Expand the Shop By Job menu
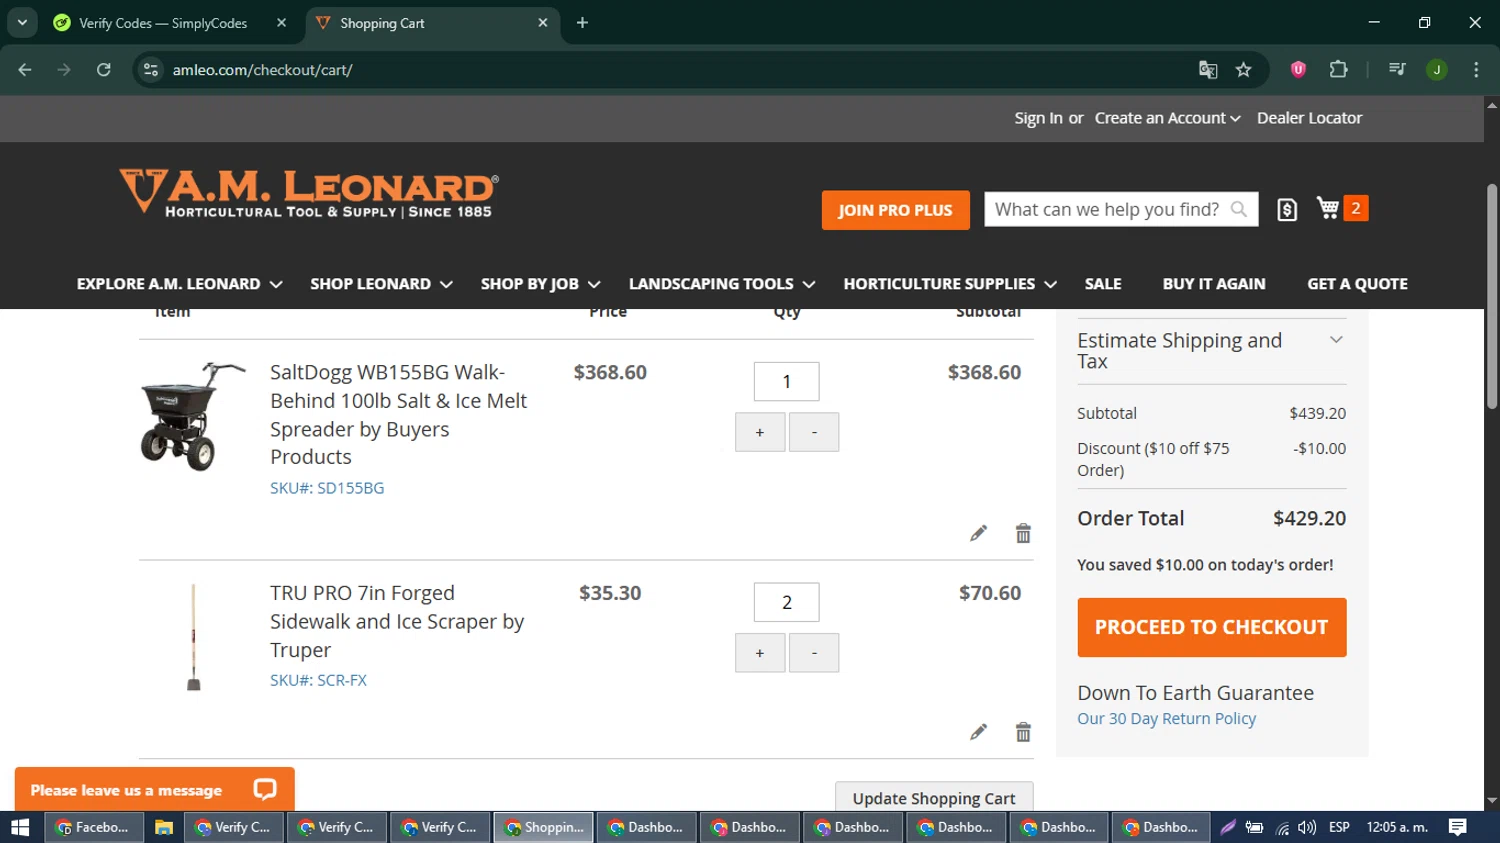The width and height of the screenshot is (1500, 843). coord(540,284)
